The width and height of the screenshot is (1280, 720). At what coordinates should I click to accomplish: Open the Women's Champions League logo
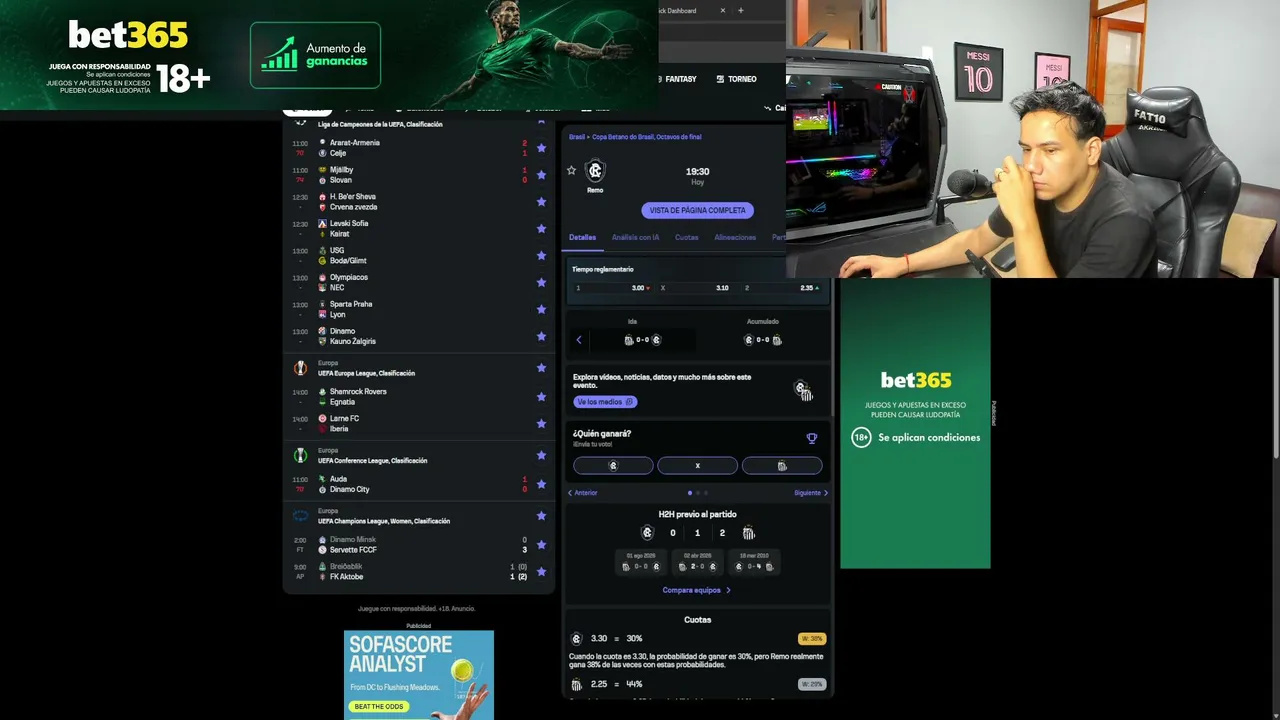tap(300, 516)
